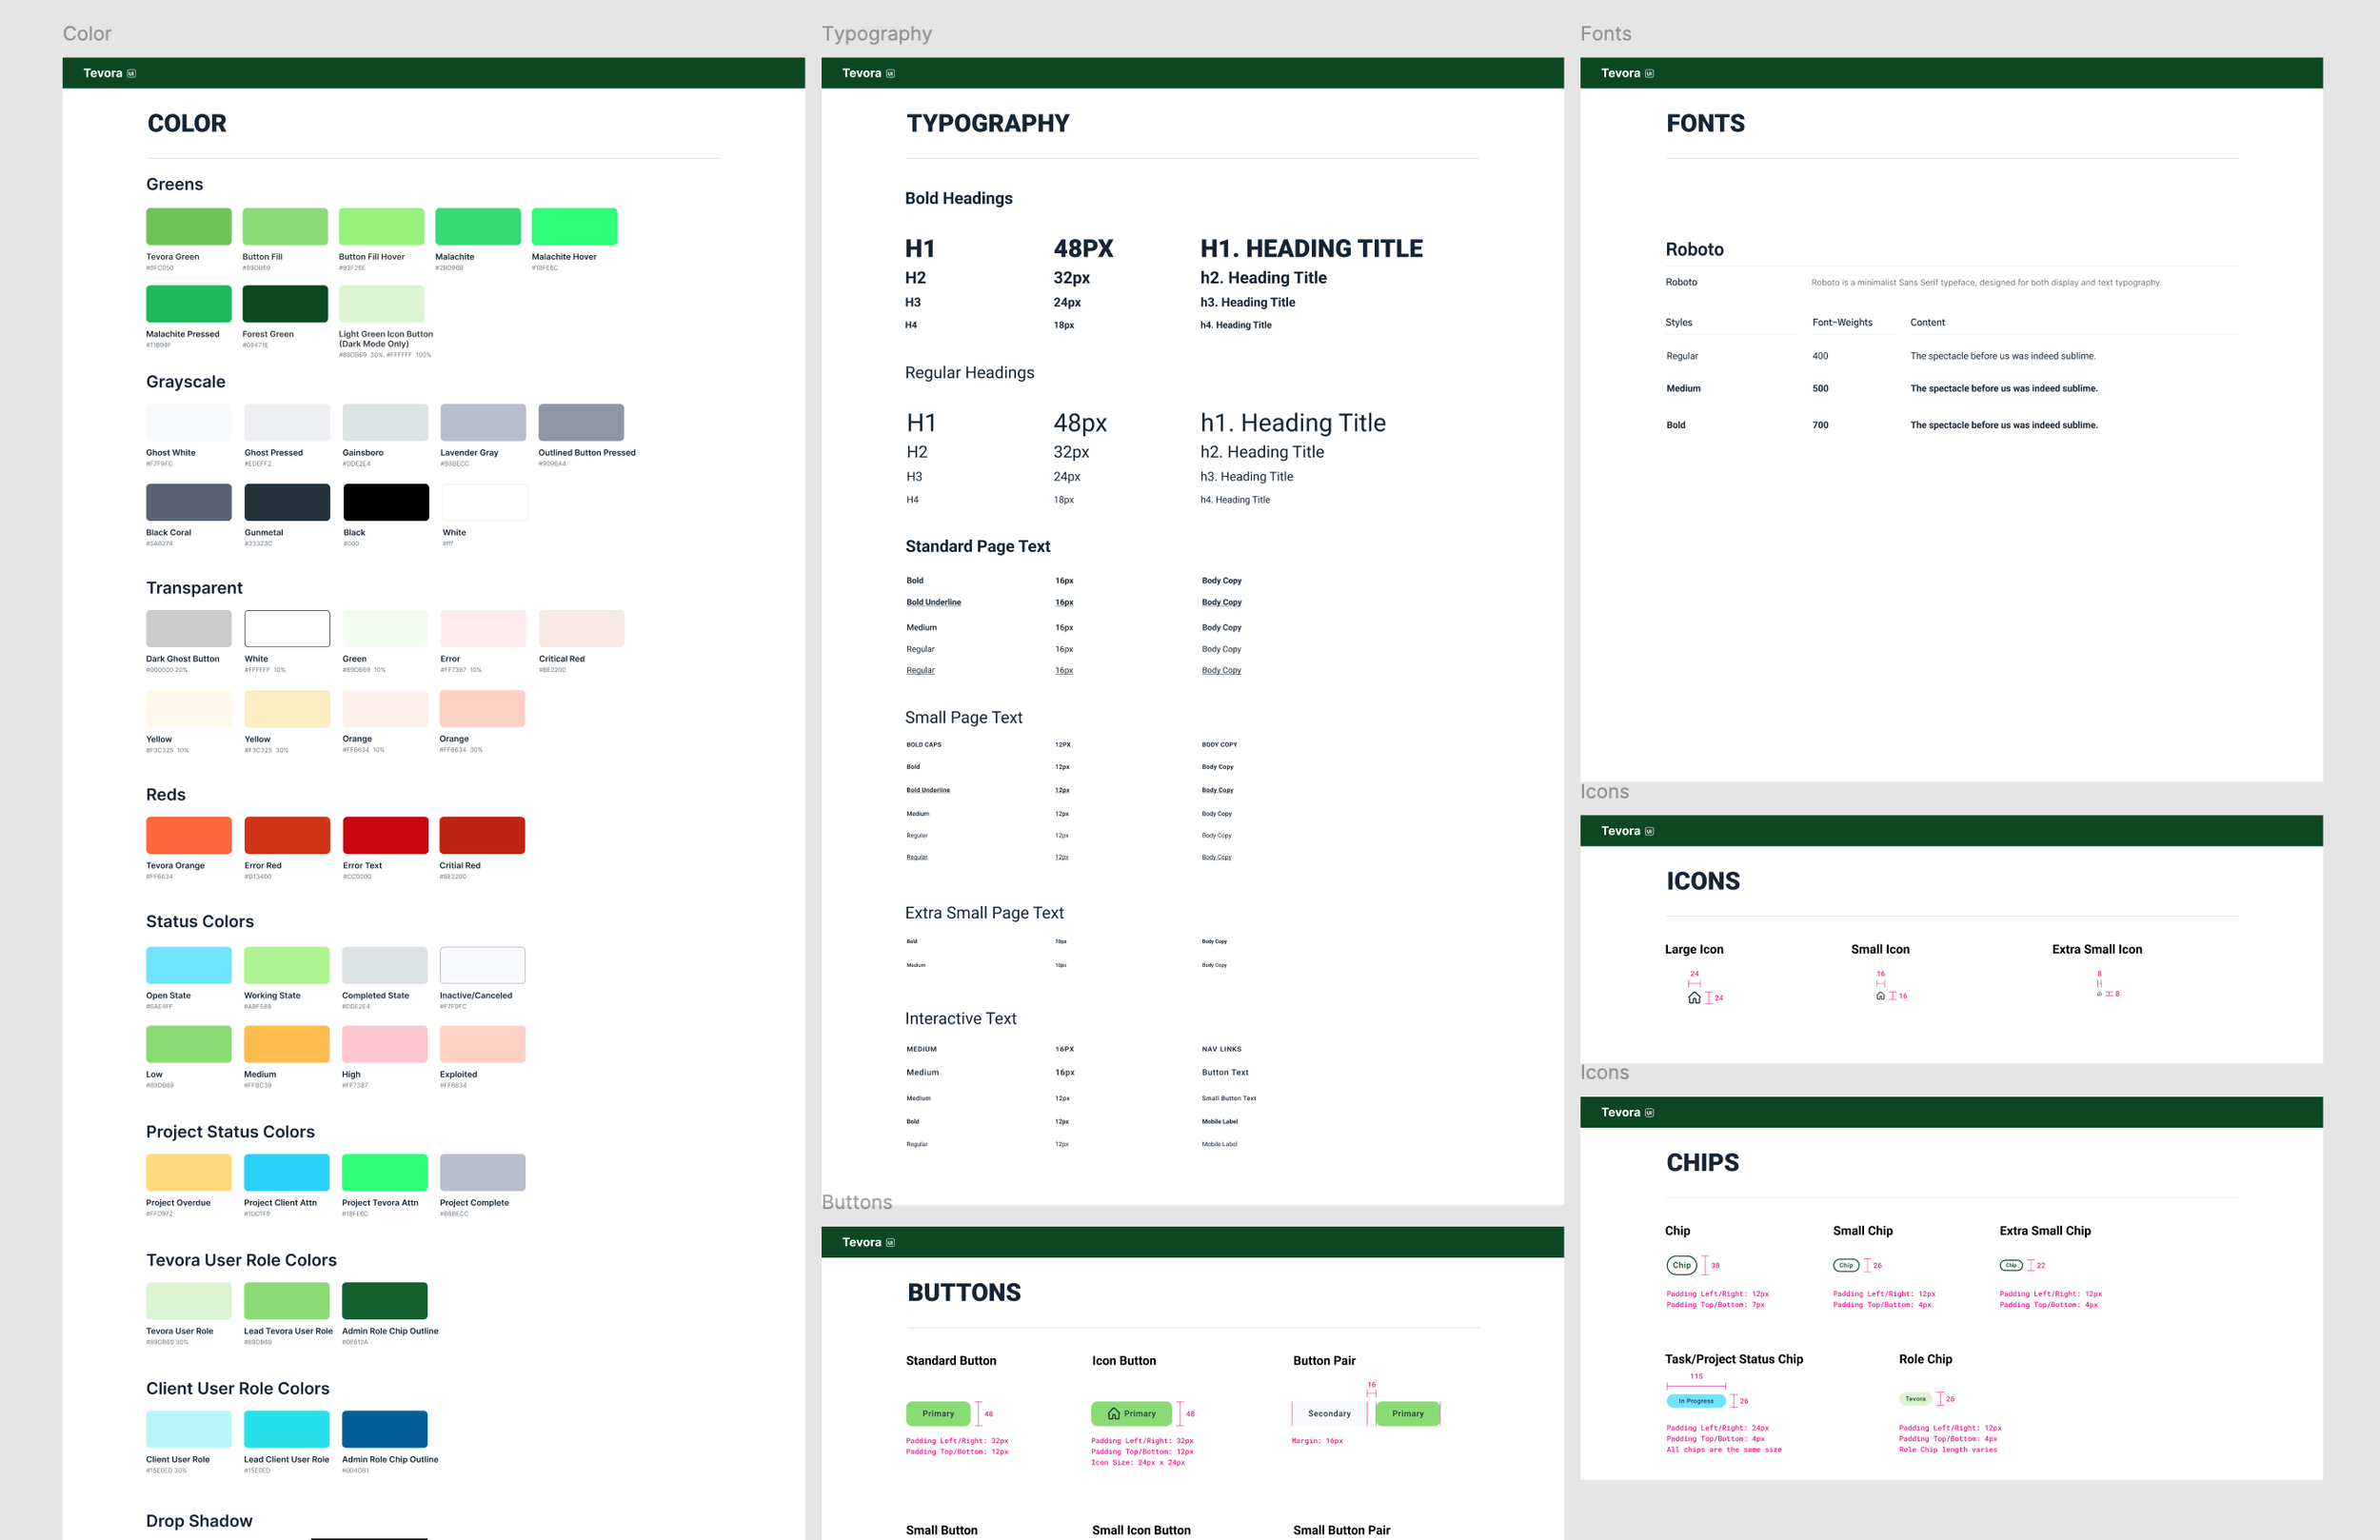Select the Color frame label

87,33
